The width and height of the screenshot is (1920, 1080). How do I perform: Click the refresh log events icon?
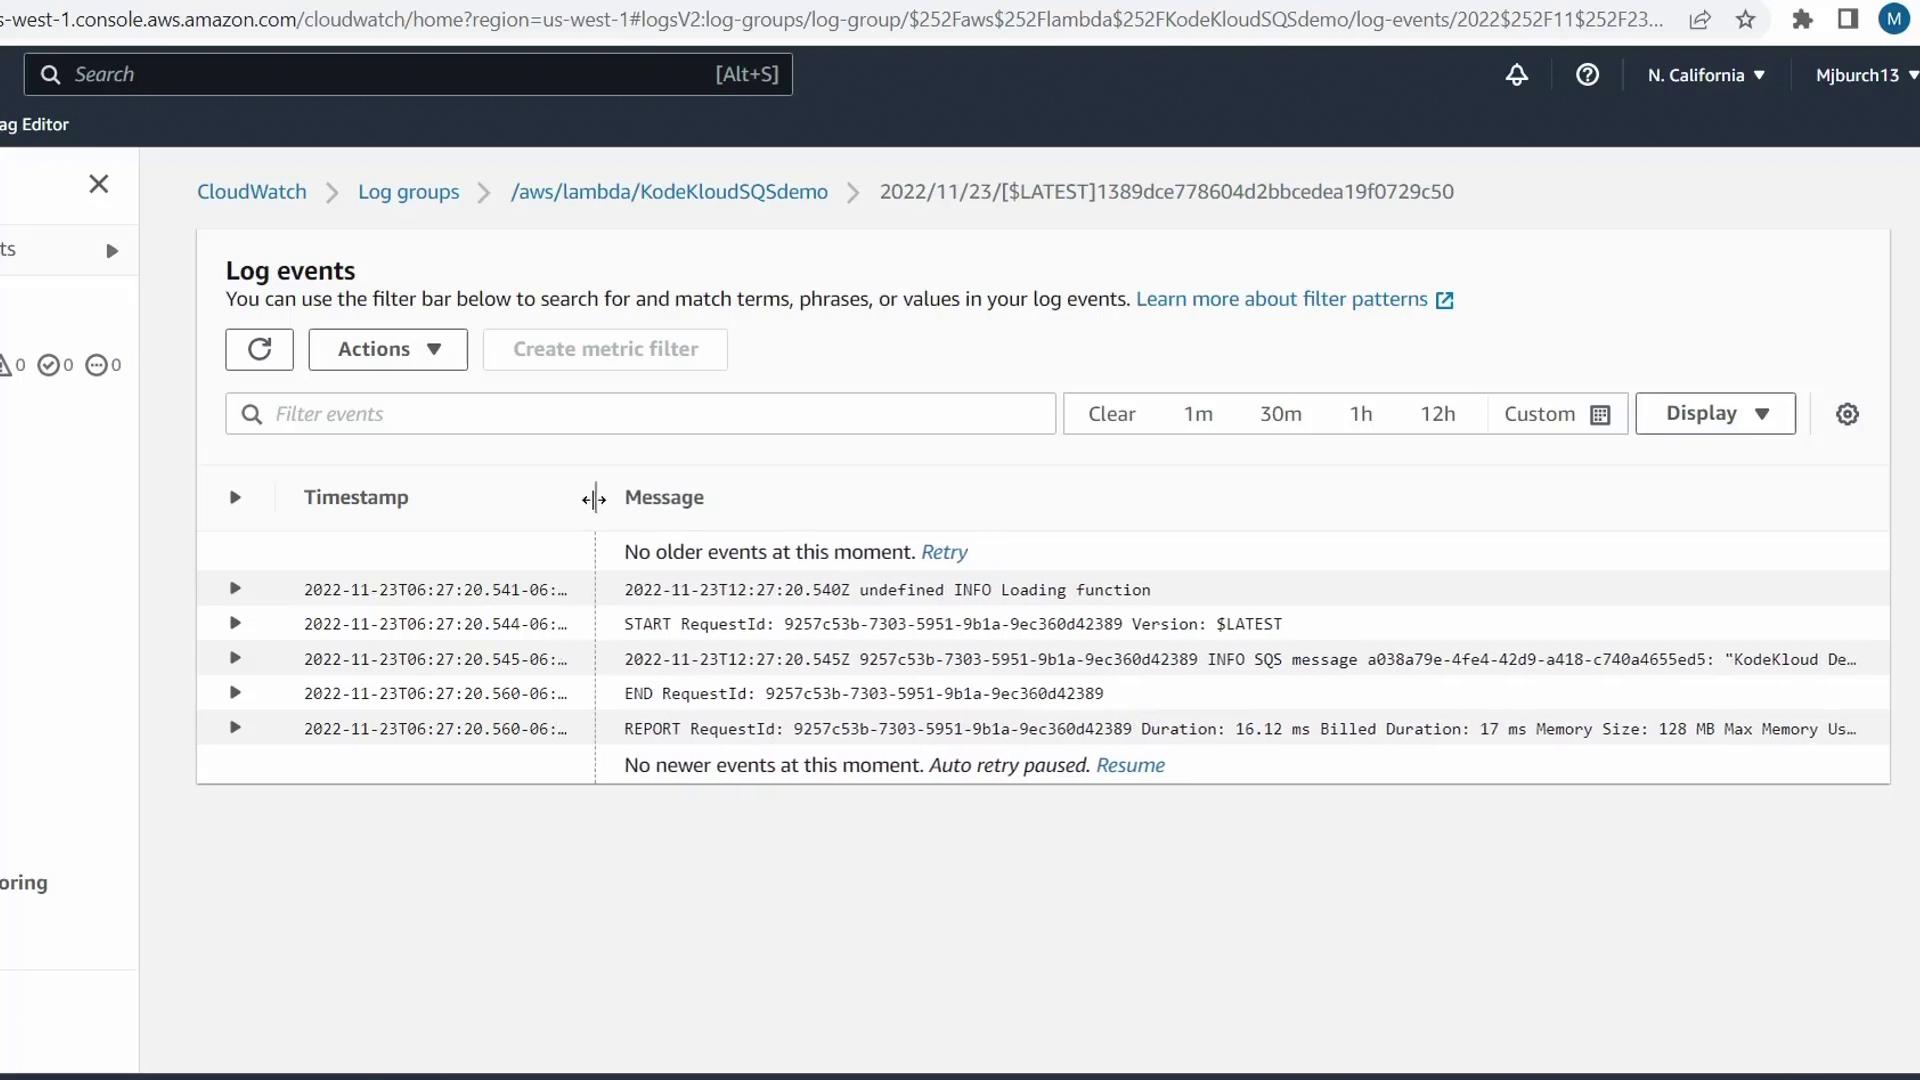pyautogui.click(x=259, y=349)
